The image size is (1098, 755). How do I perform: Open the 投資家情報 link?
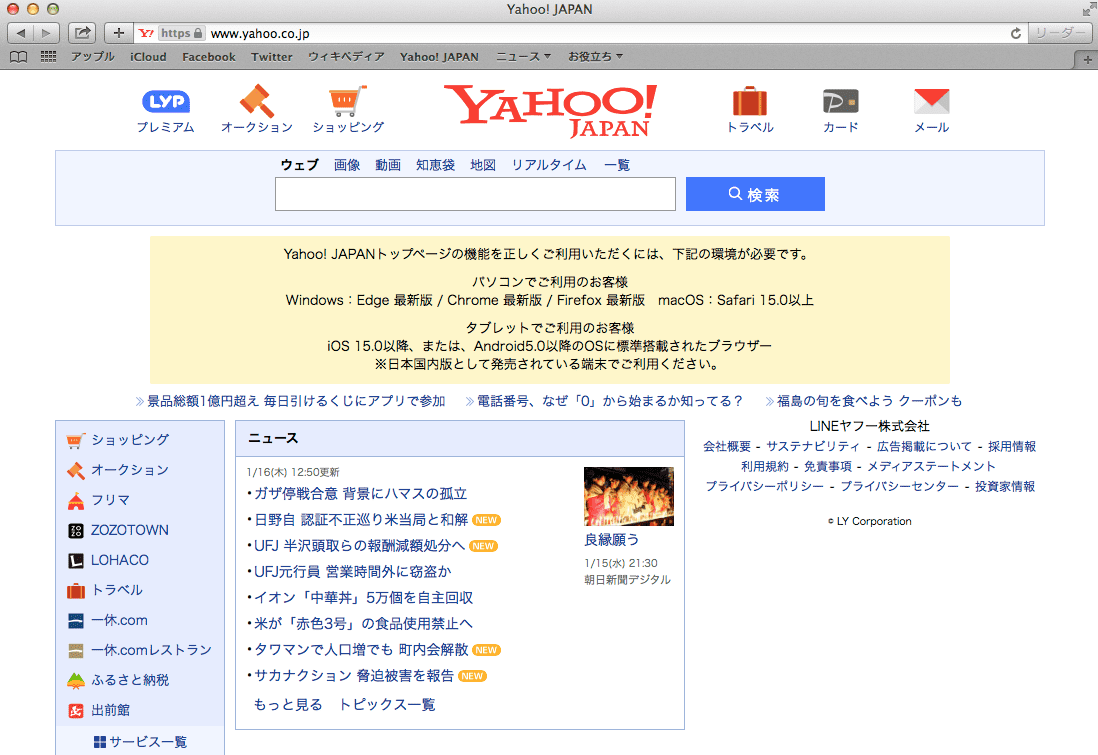[x=1005, y=486]
